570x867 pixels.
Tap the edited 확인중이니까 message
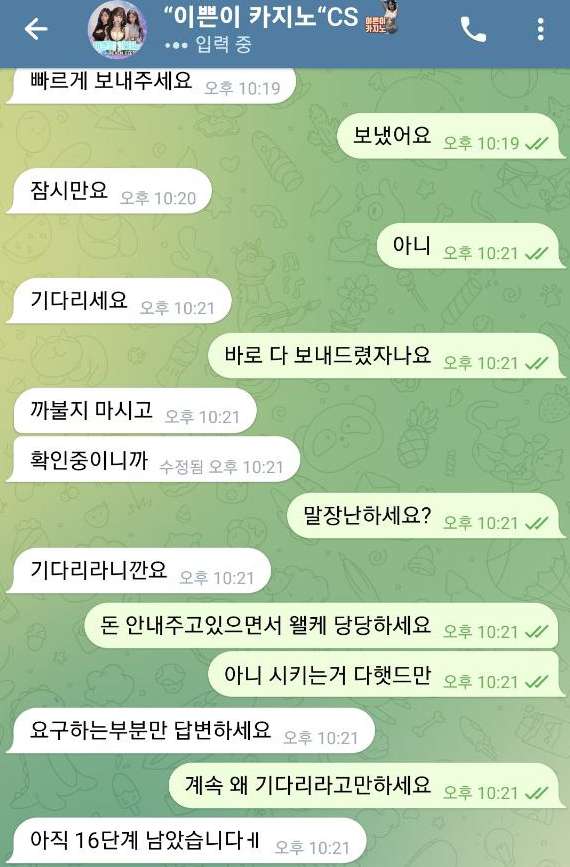click(154, 459)
